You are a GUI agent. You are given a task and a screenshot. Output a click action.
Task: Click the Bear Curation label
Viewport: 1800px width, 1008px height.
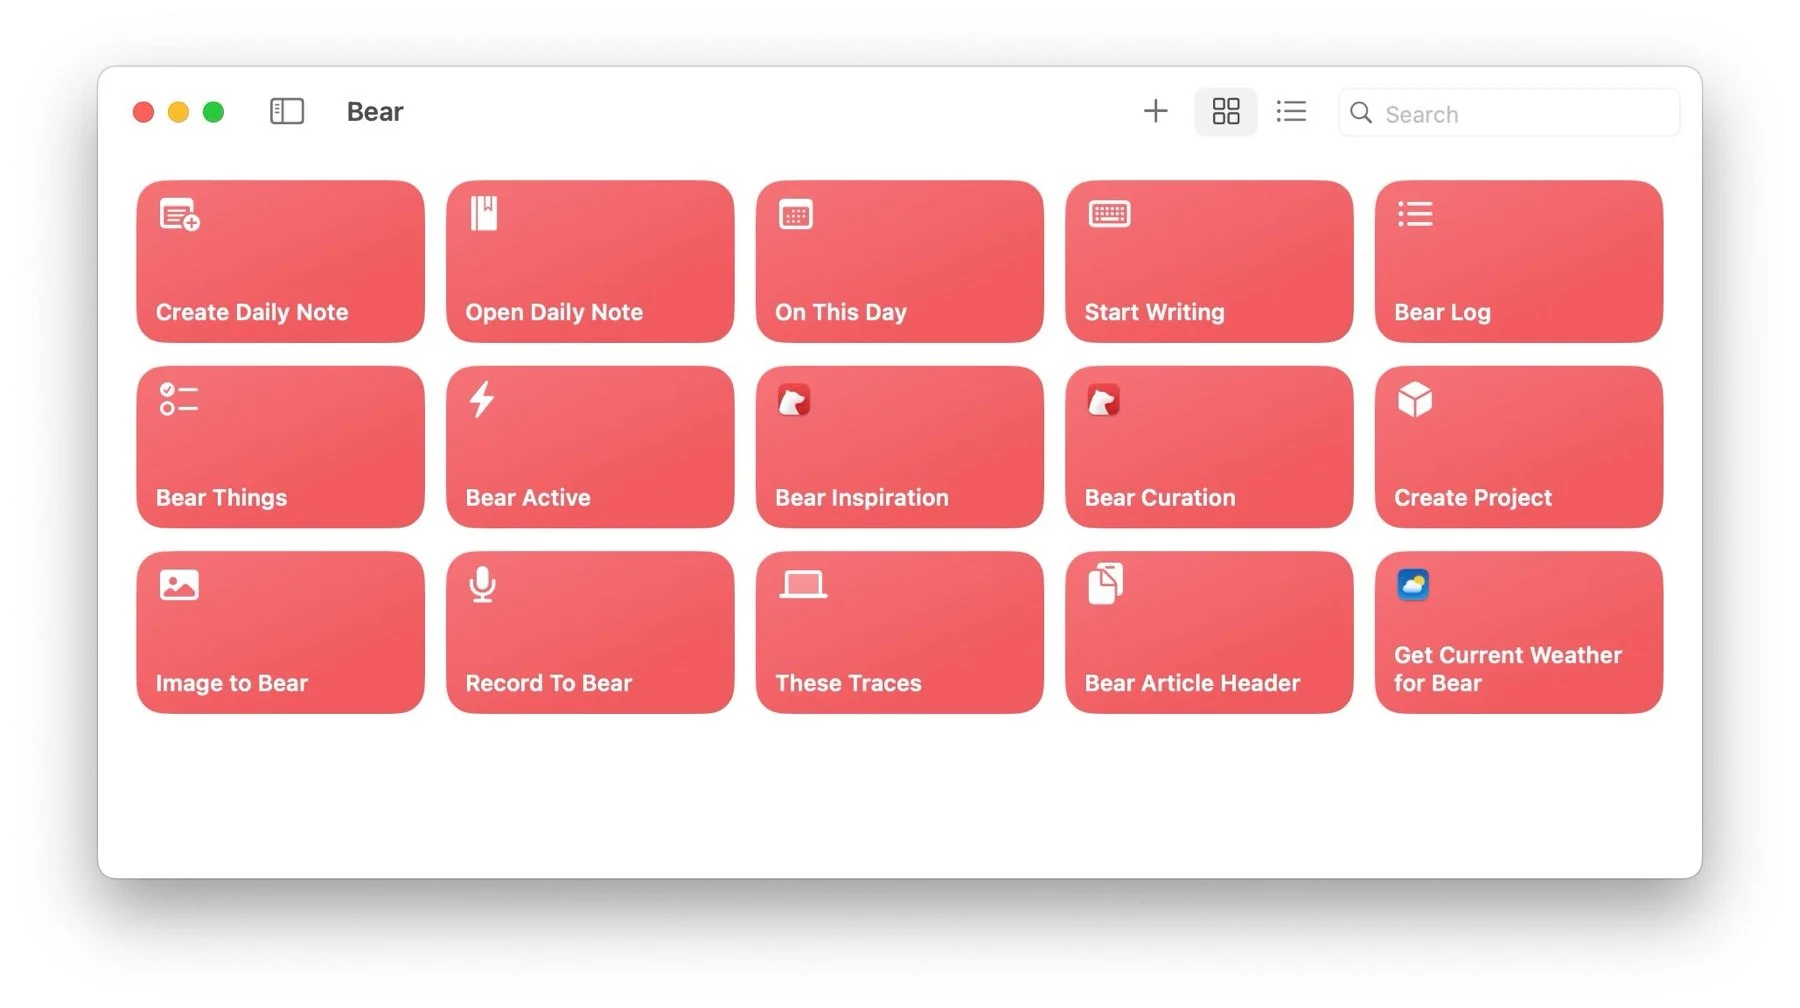point(1160,497)
